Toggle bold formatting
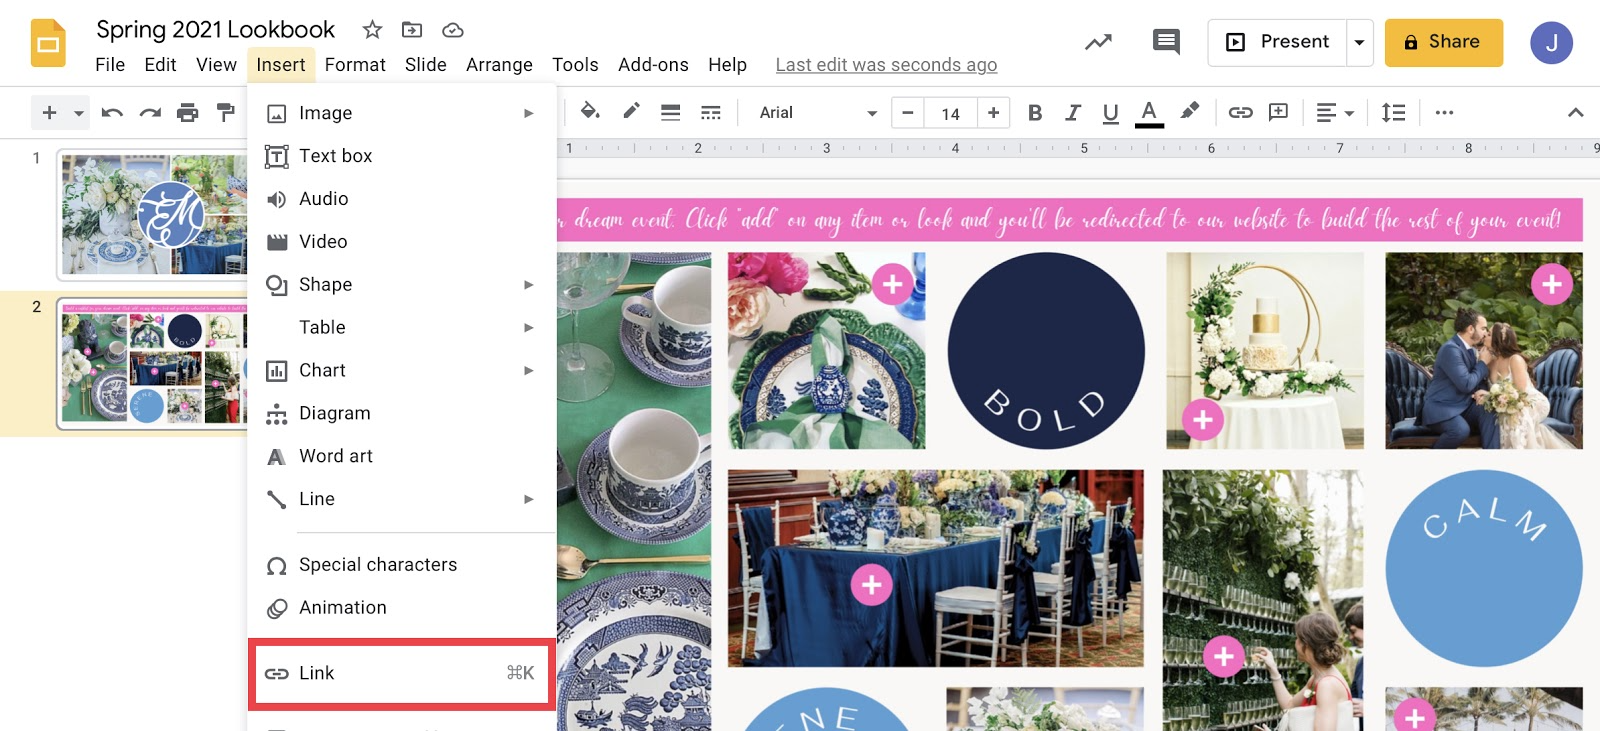 tap(1035, 113)
